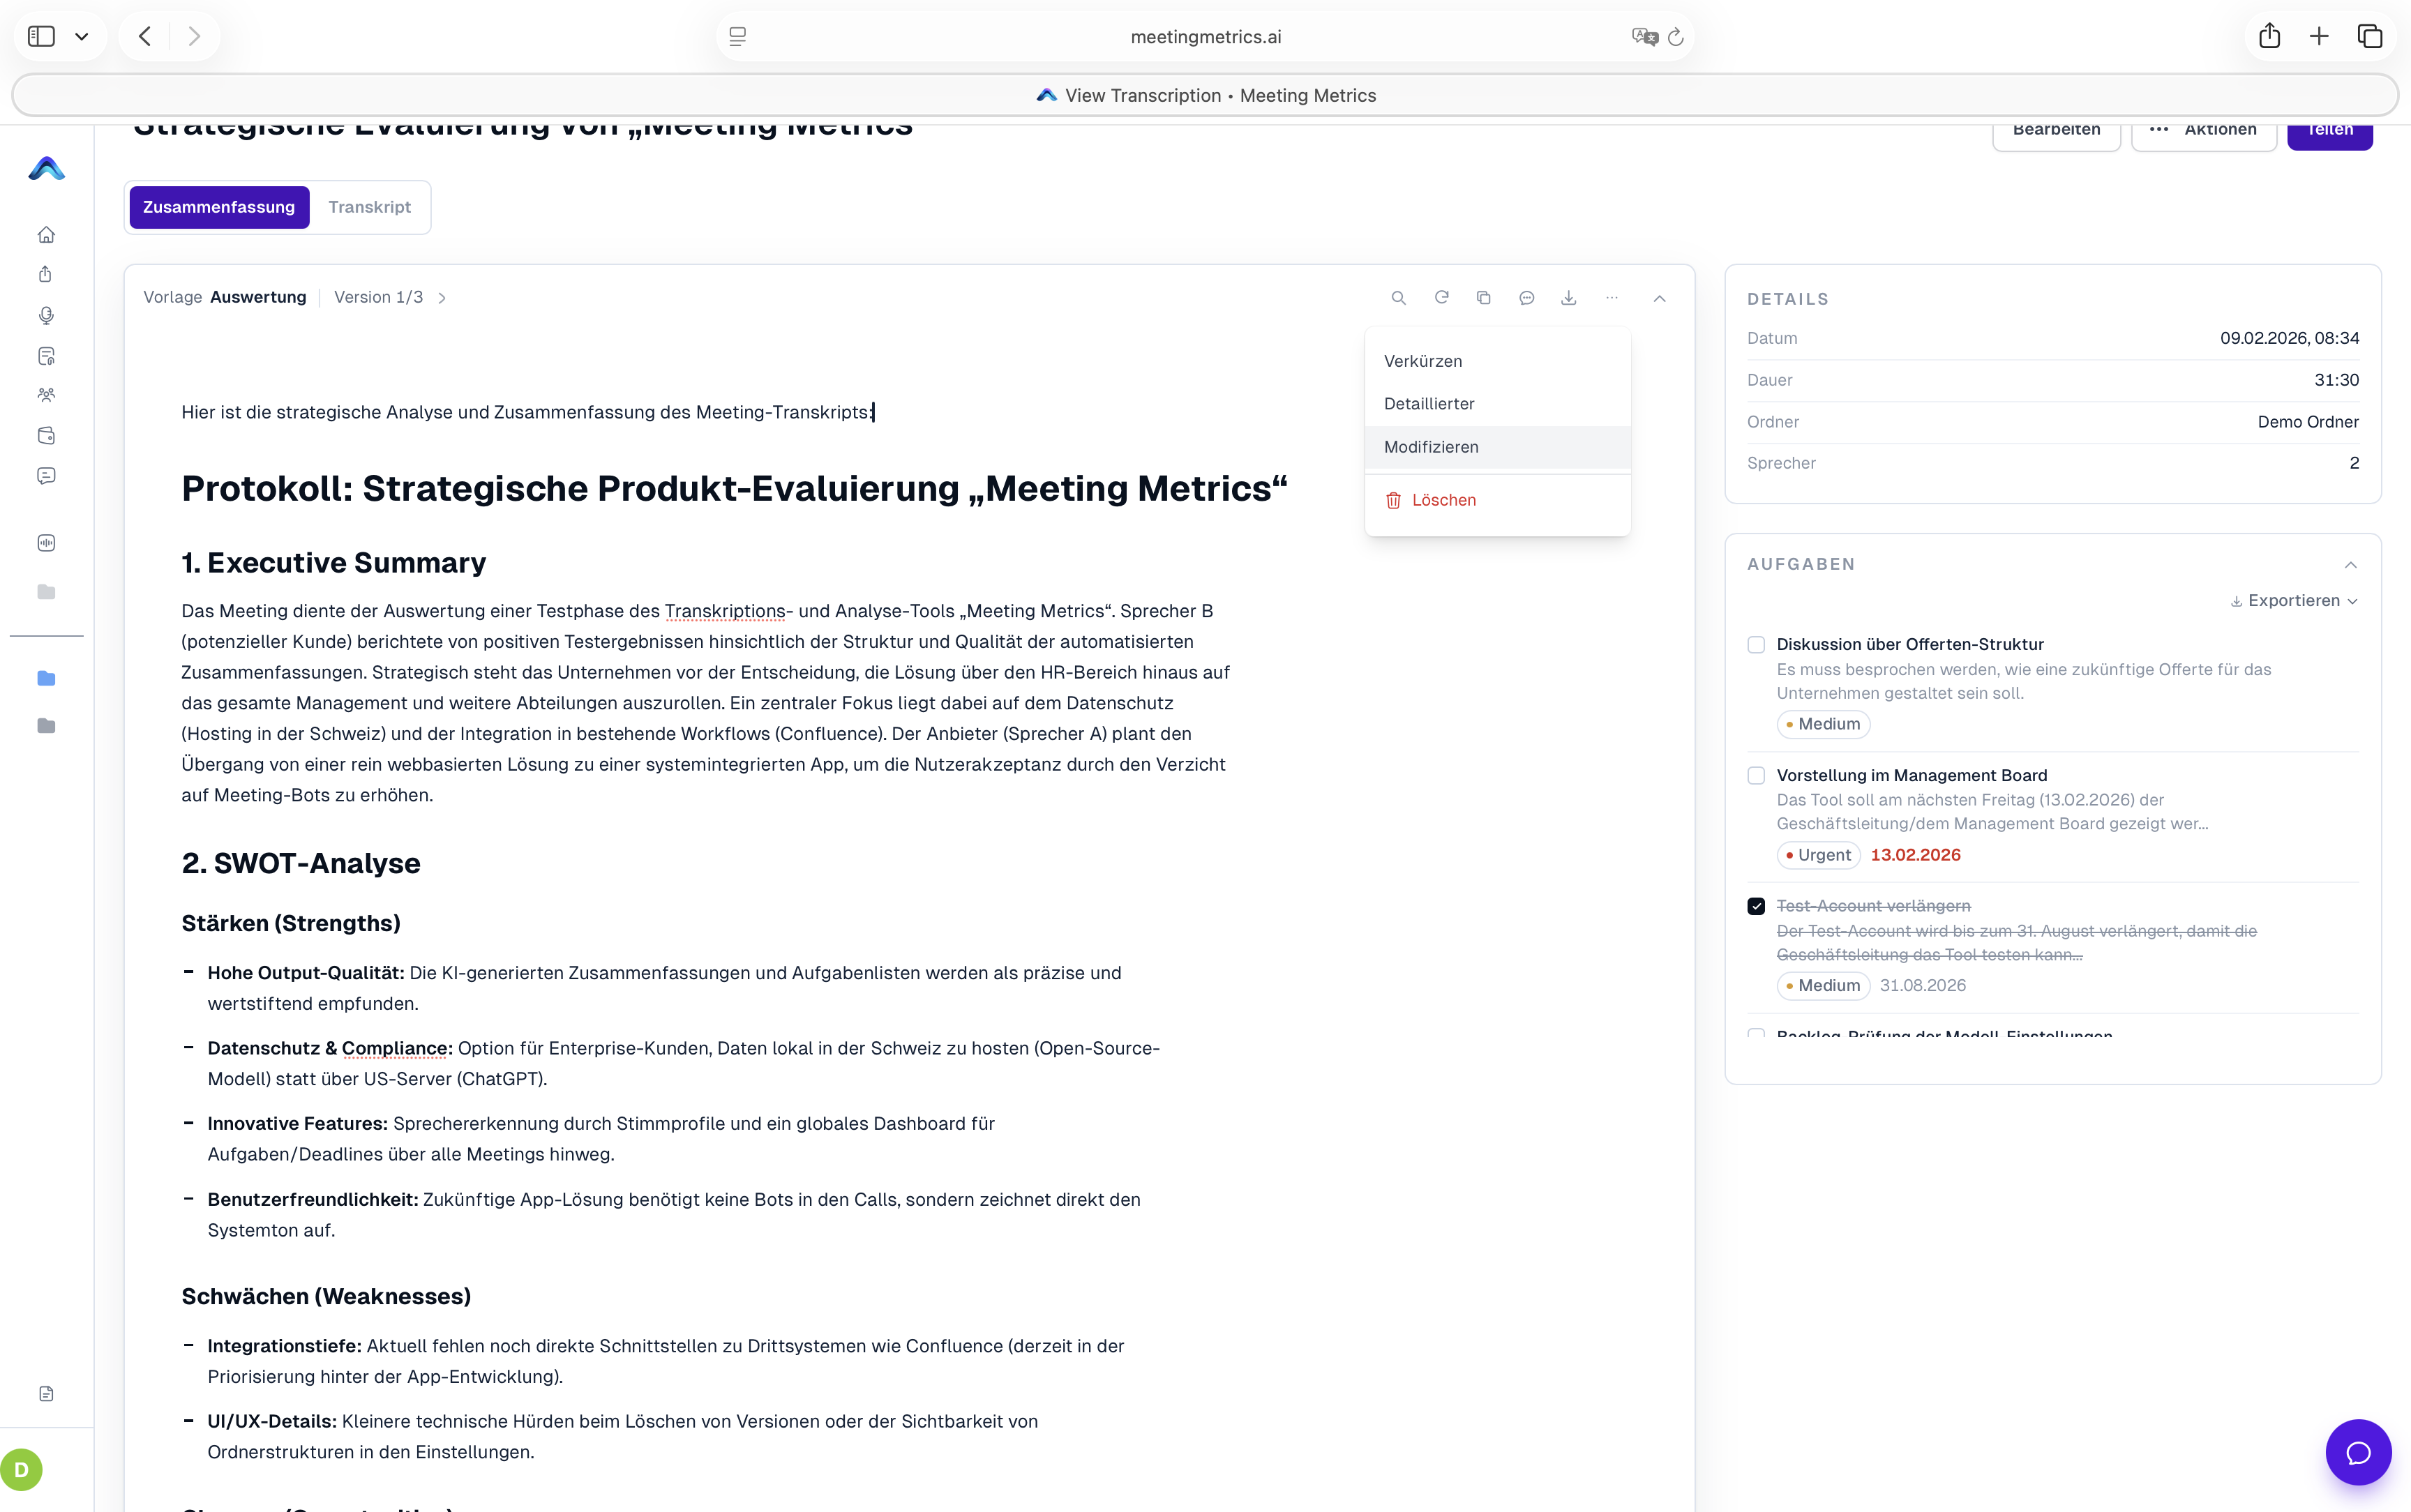Search within the summary using magnifier icon
The width and height of the screenshot is (2411, 1512).
tap(1399, 298)
